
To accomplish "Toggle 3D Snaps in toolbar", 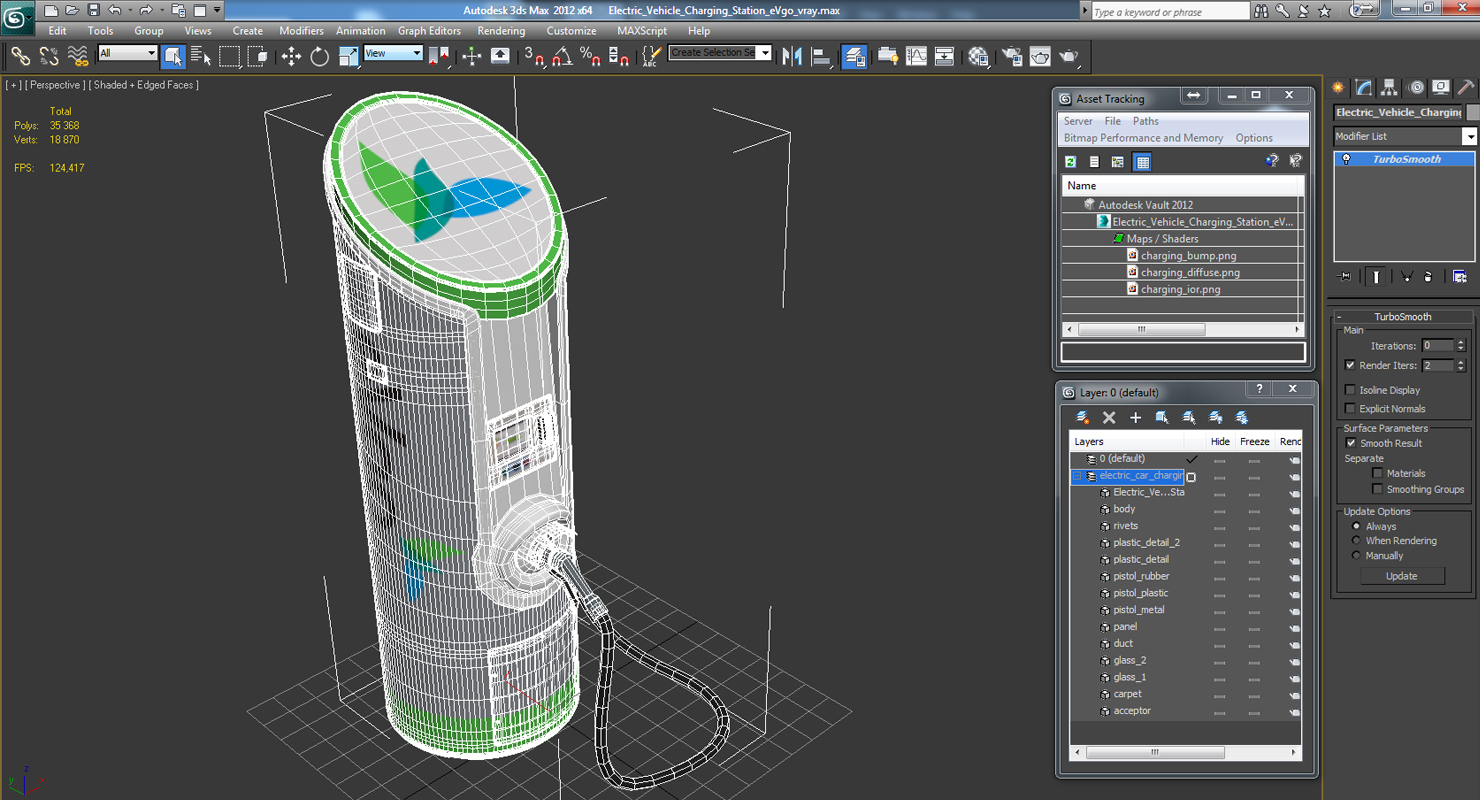I will point(535,56).
